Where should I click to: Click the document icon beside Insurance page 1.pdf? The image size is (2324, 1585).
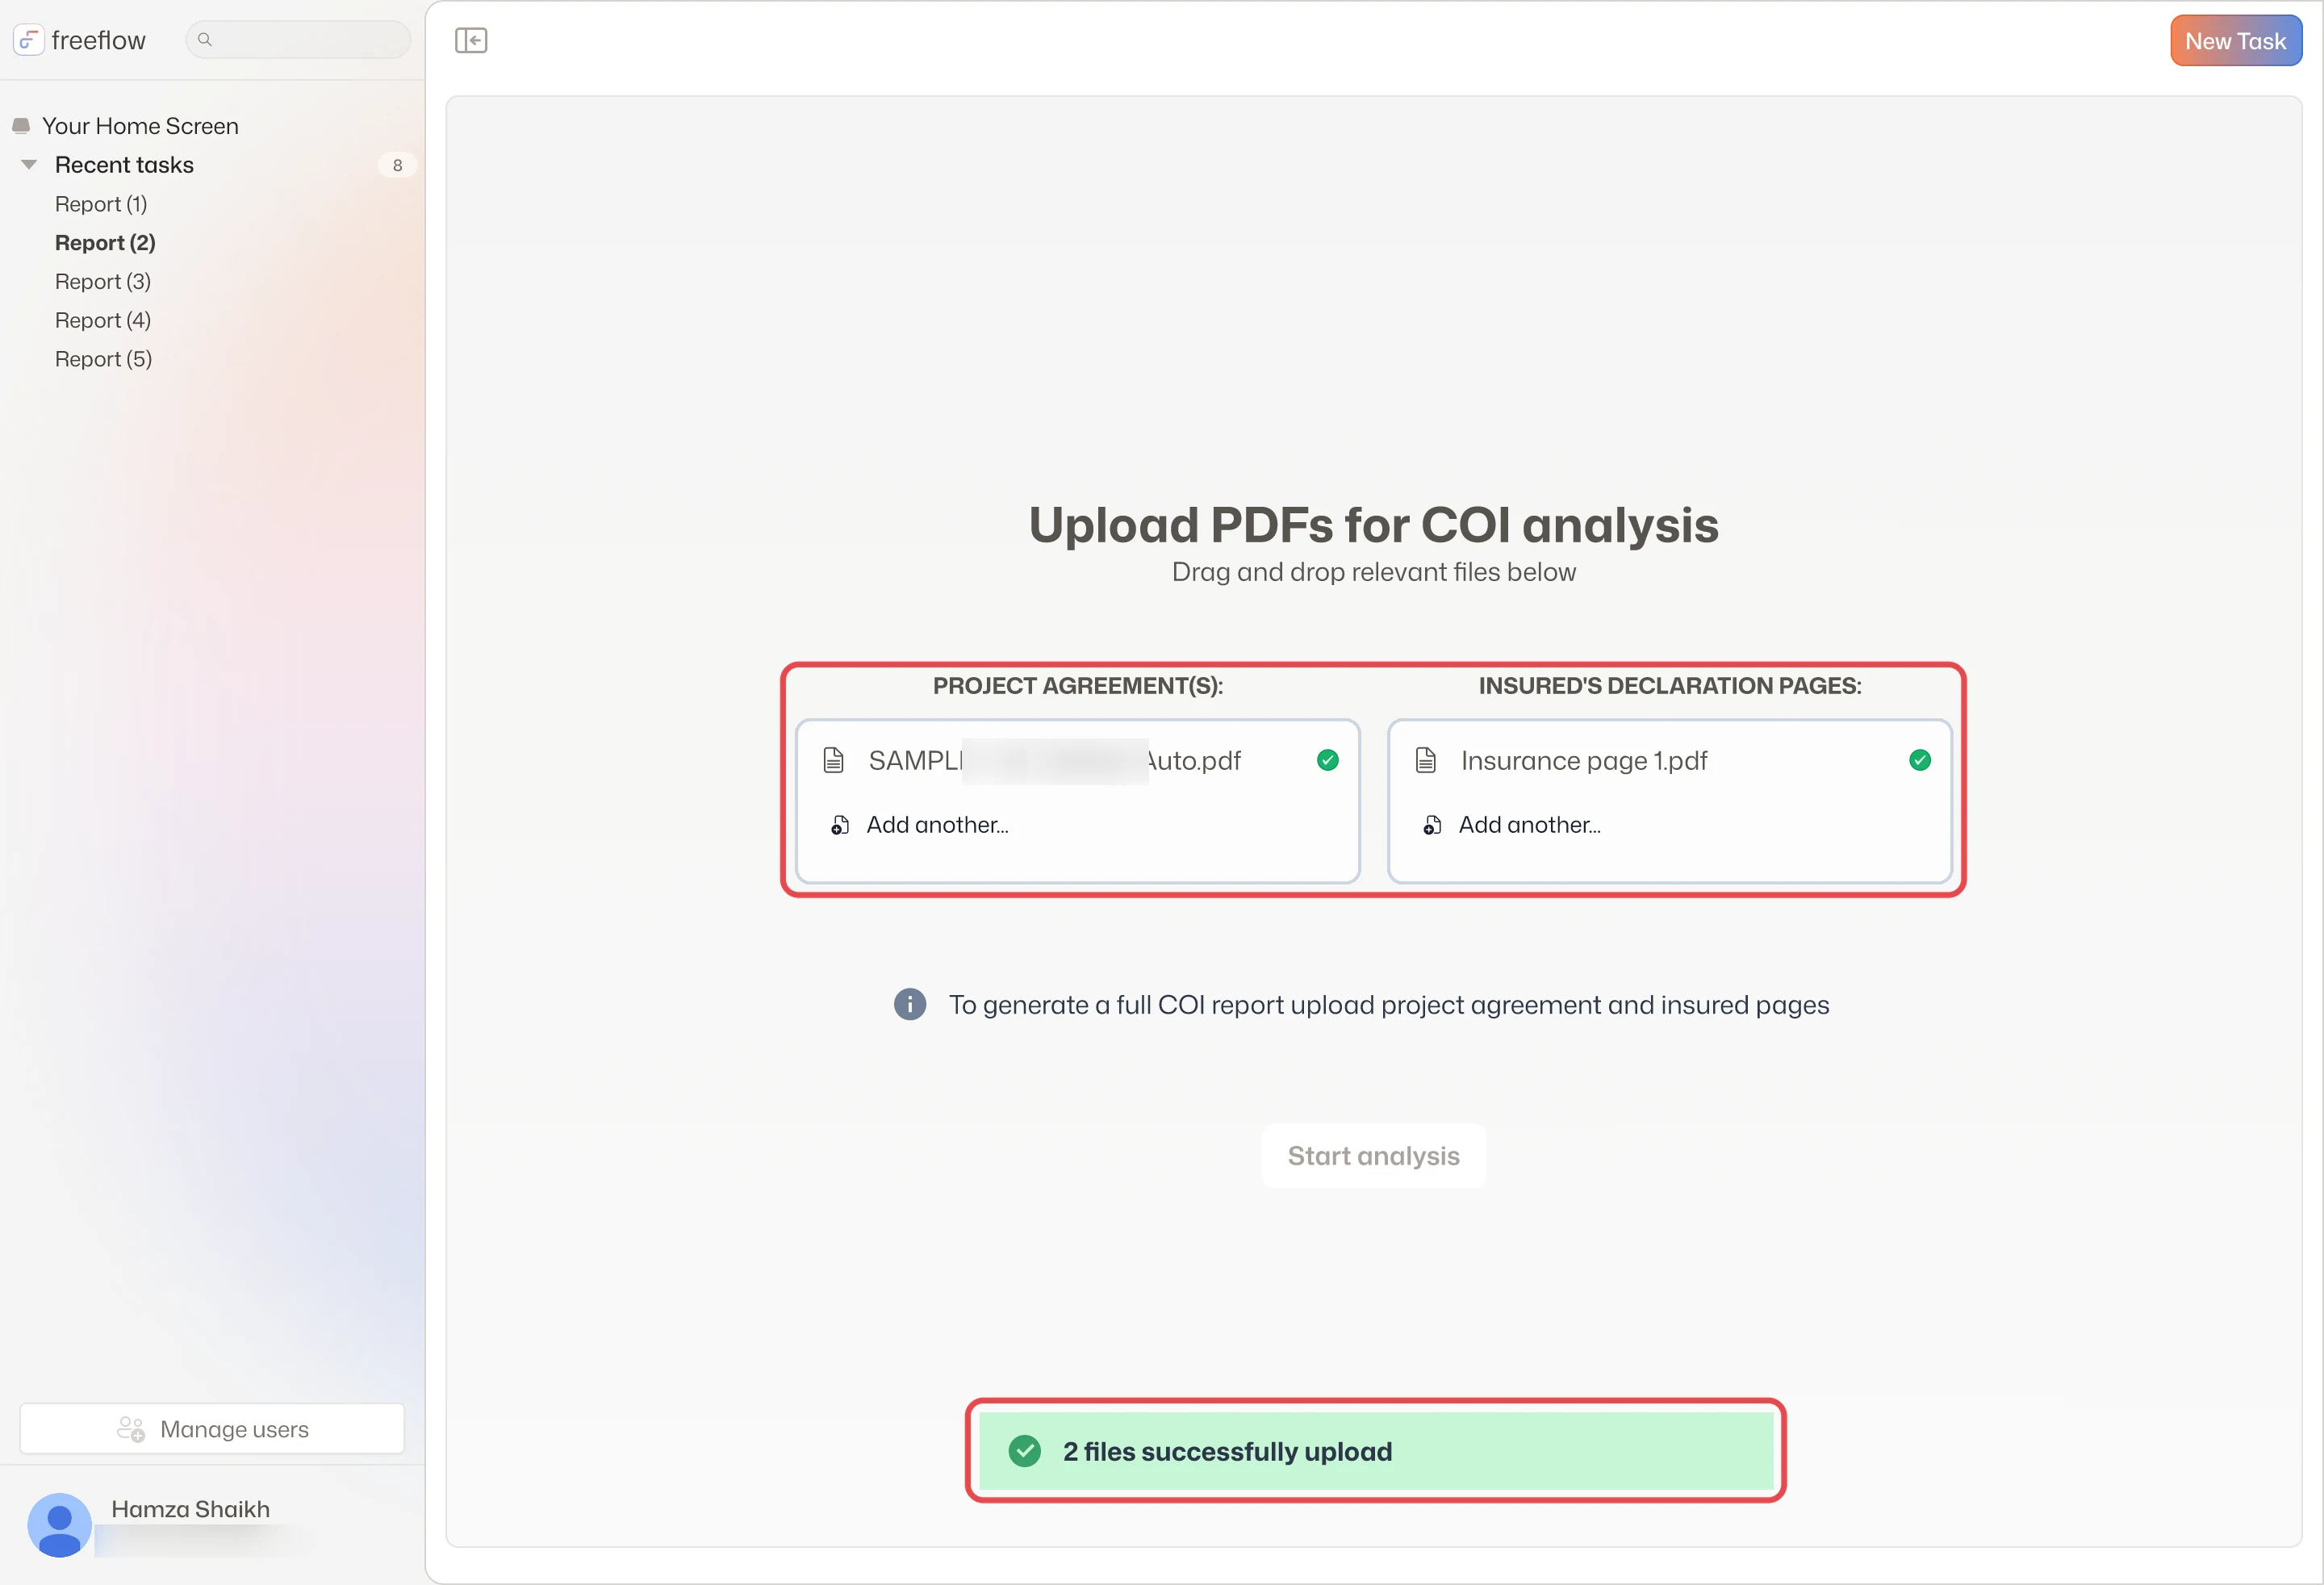(x=1426, y=760)
